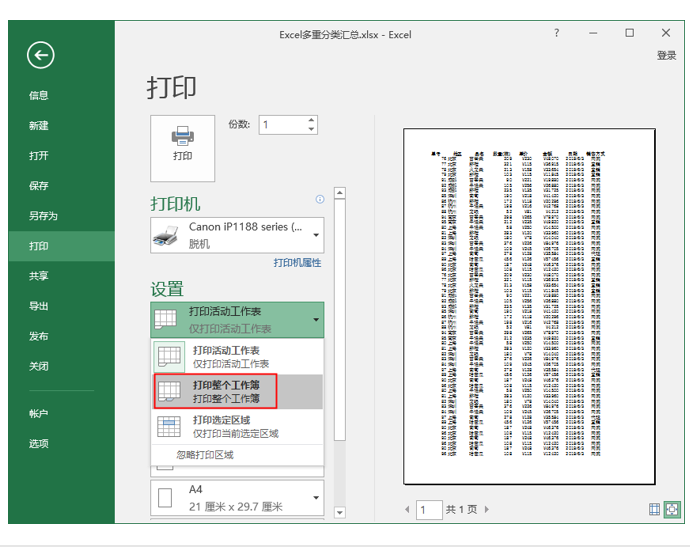690x547 pixels.
Task: Click the print preview page thumbnail
Action: [529, 307]
